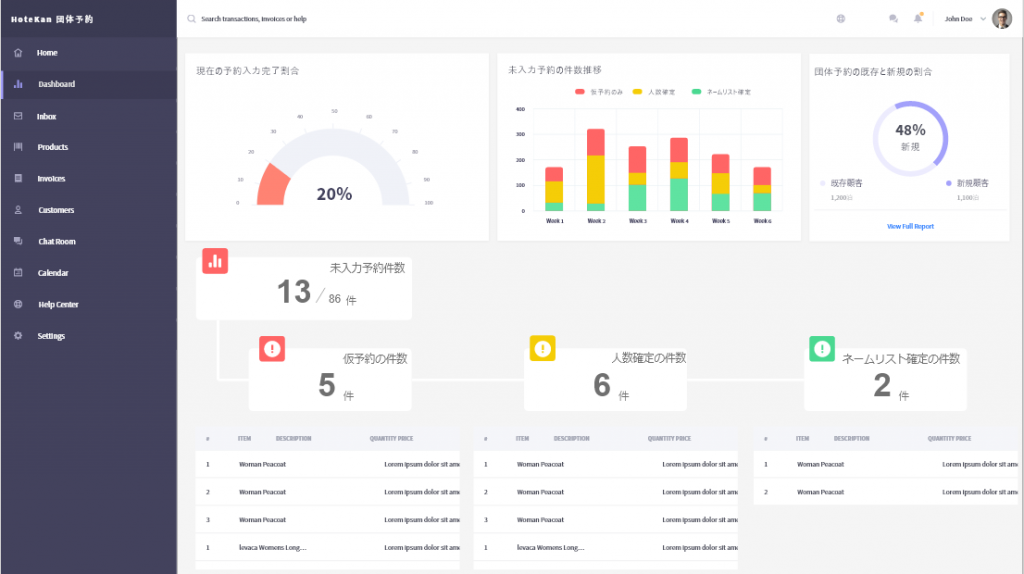Click 未入力予約の件数推移 chart title
This screenshot has width=1024, height=574.
pyautogui.click(x=554, y=70)
